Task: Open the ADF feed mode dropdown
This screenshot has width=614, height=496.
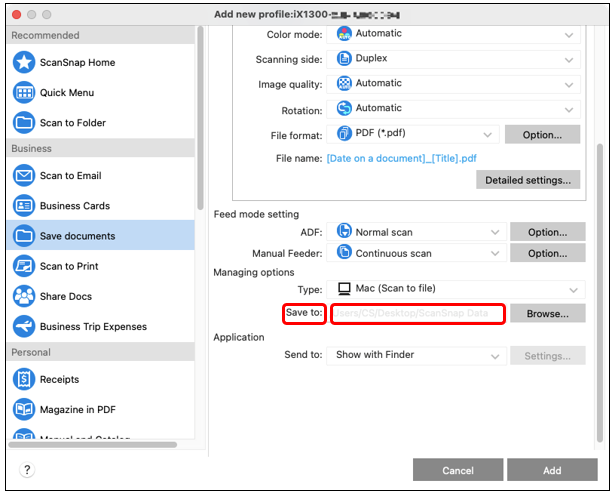Action: (417, 232)
